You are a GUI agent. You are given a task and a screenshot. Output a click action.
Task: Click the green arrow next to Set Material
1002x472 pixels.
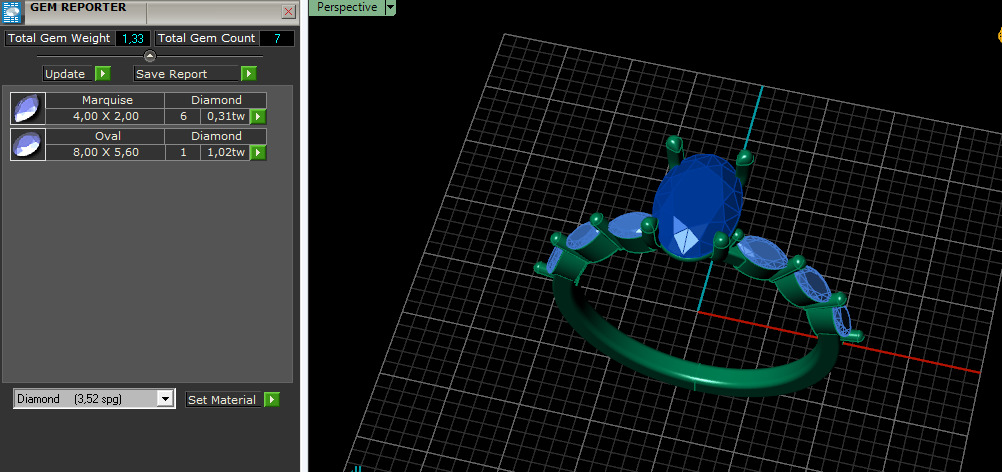coord(272,399)
